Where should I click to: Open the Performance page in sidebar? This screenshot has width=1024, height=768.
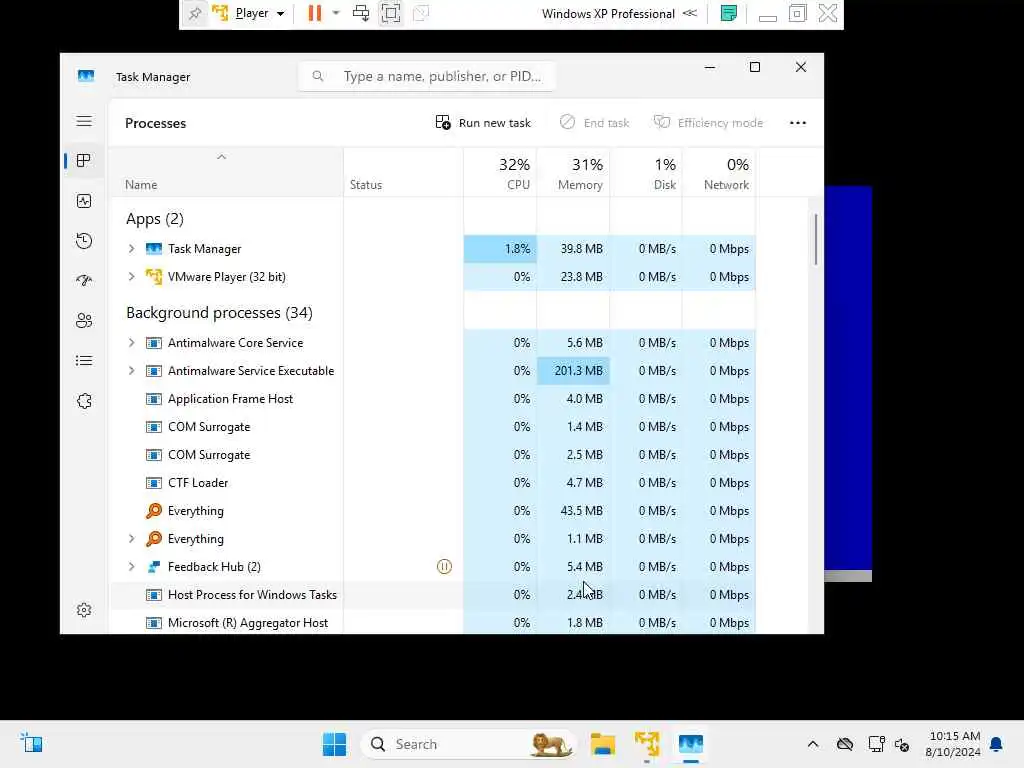tap(84, 200)
